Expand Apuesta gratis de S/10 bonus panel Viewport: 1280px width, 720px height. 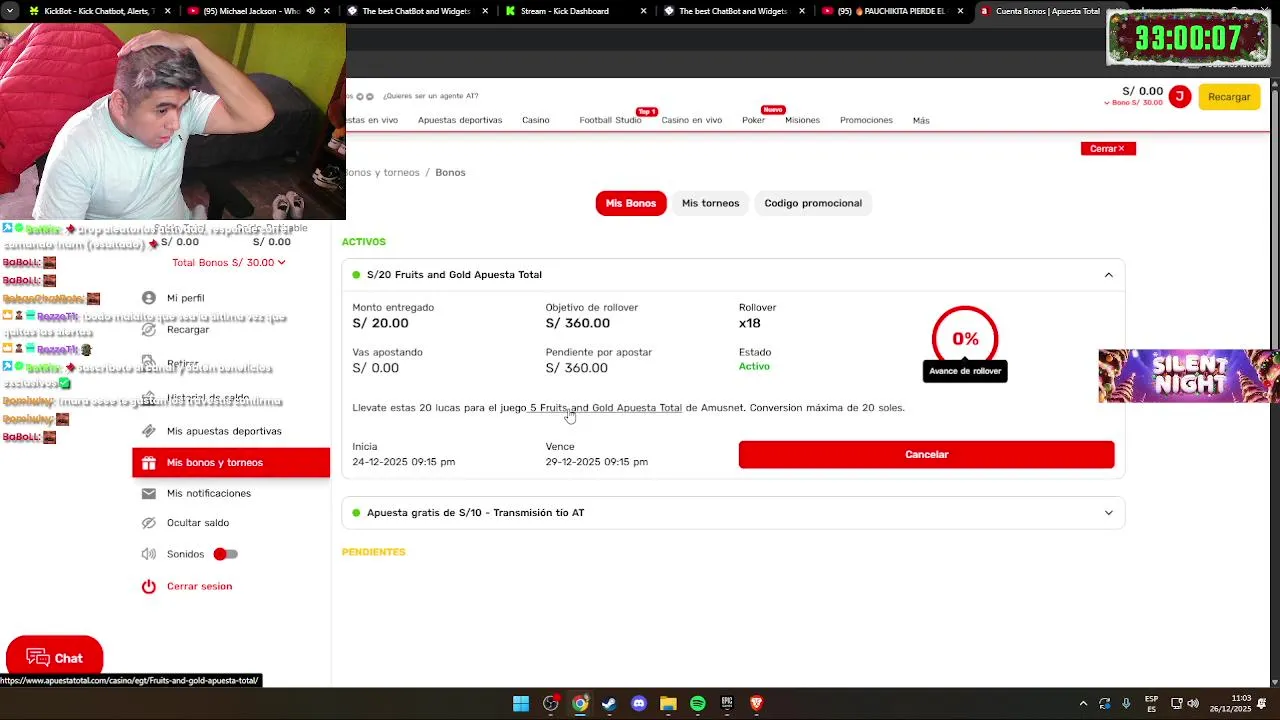1109,513
